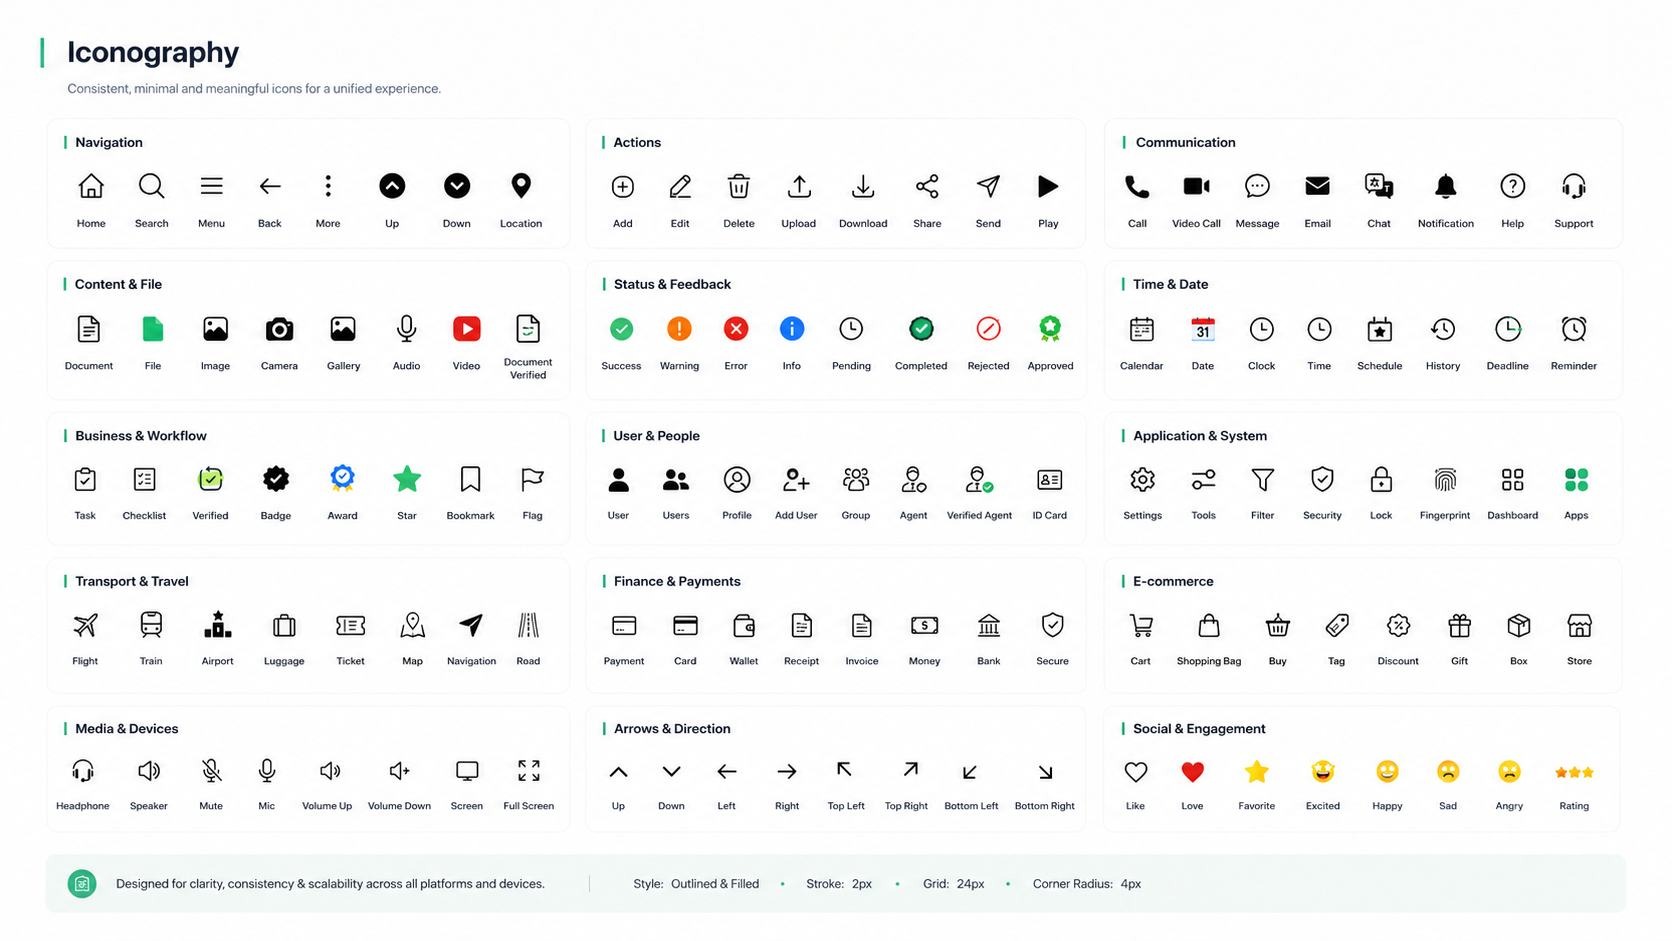
Task: Select the Wallet icon in Finance
Action: (x=744, y=626)
